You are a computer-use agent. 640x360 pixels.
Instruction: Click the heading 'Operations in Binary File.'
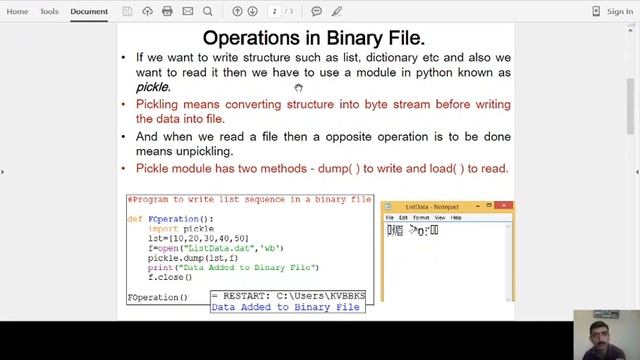(314, 38)
